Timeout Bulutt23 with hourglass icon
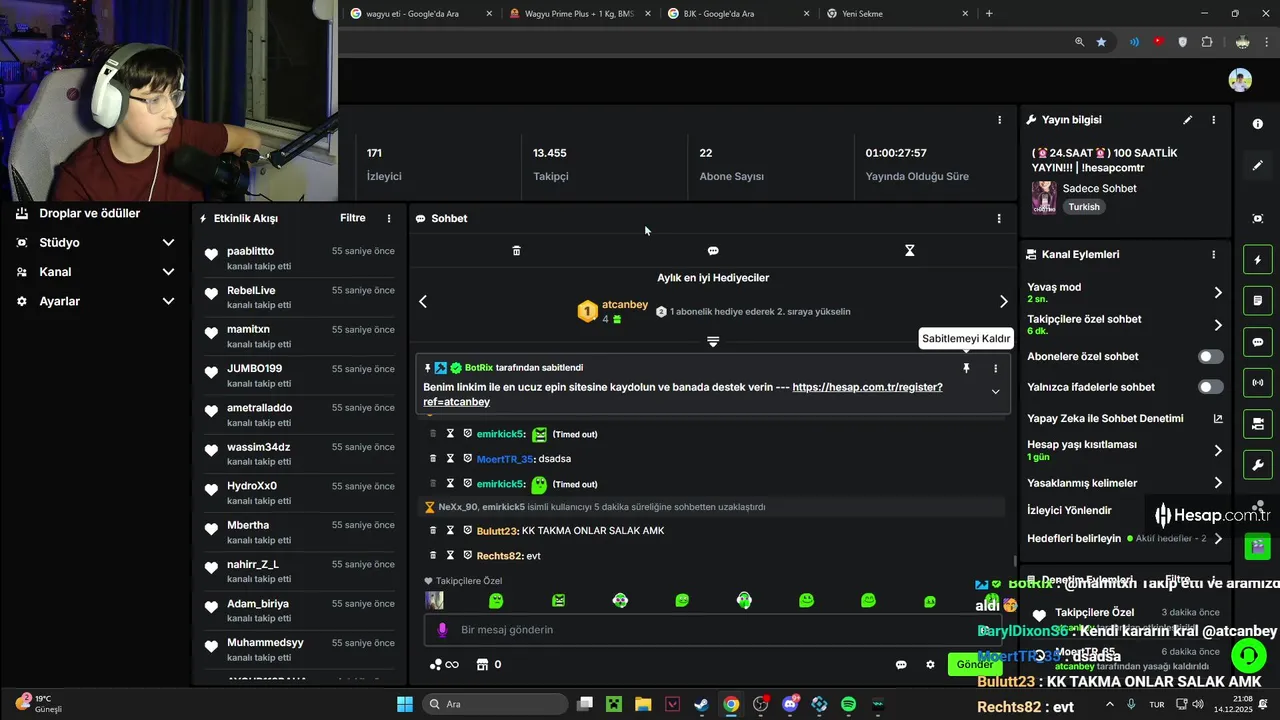 click(450, 531)
